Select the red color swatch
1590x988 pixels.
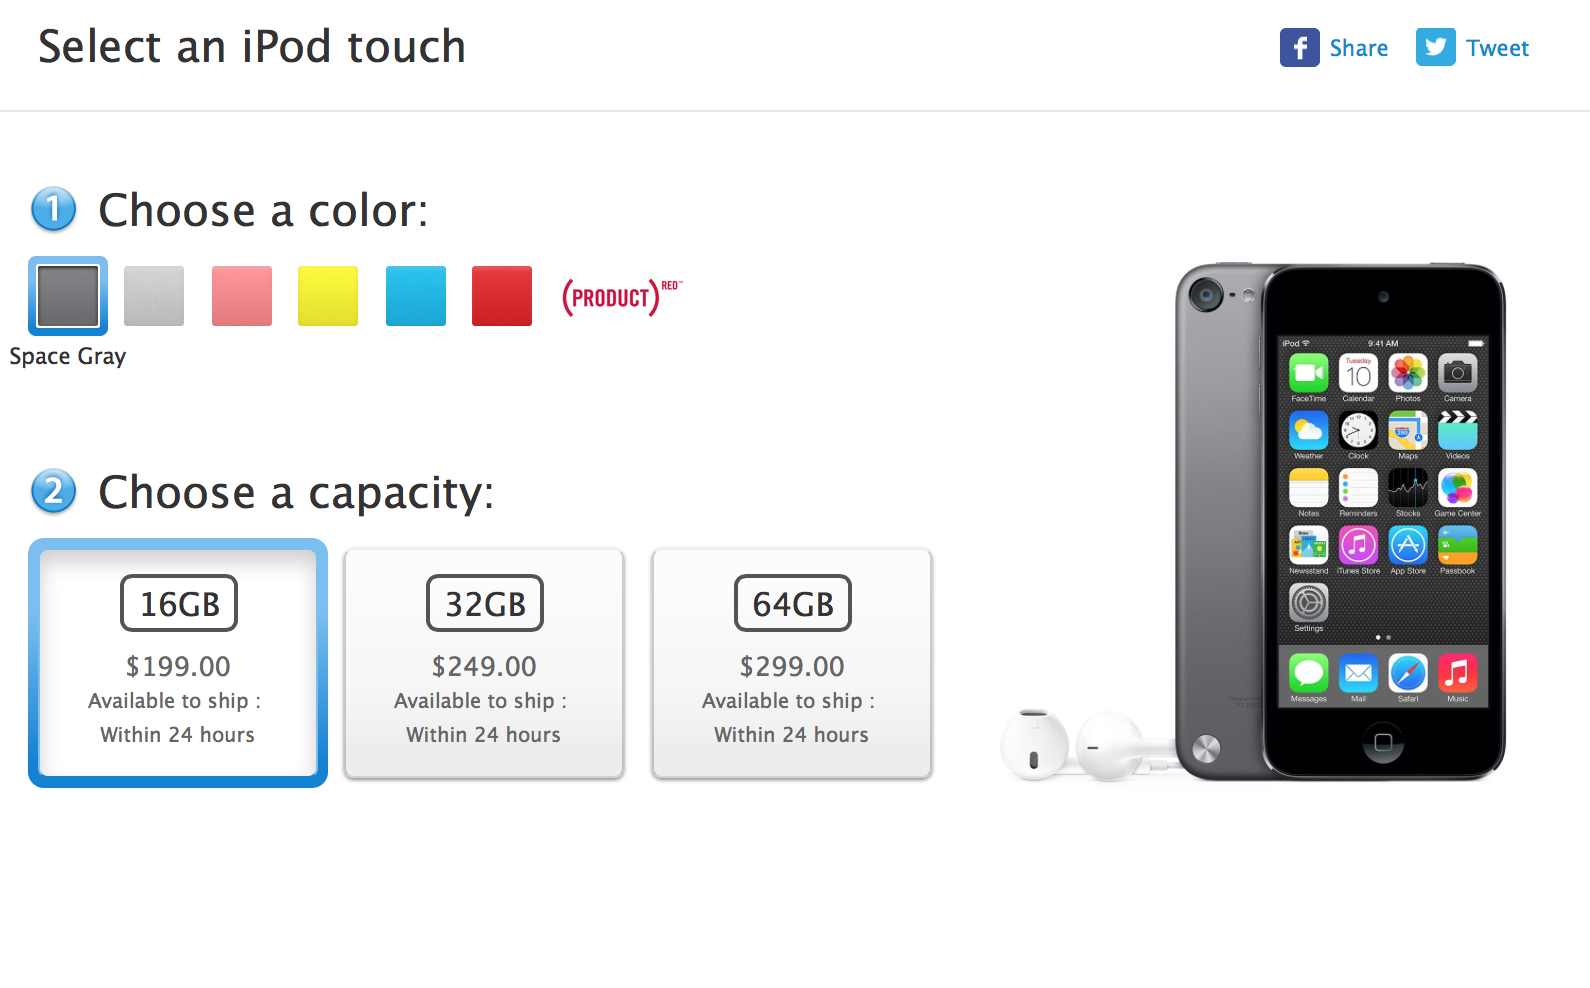tap(502, 296)
